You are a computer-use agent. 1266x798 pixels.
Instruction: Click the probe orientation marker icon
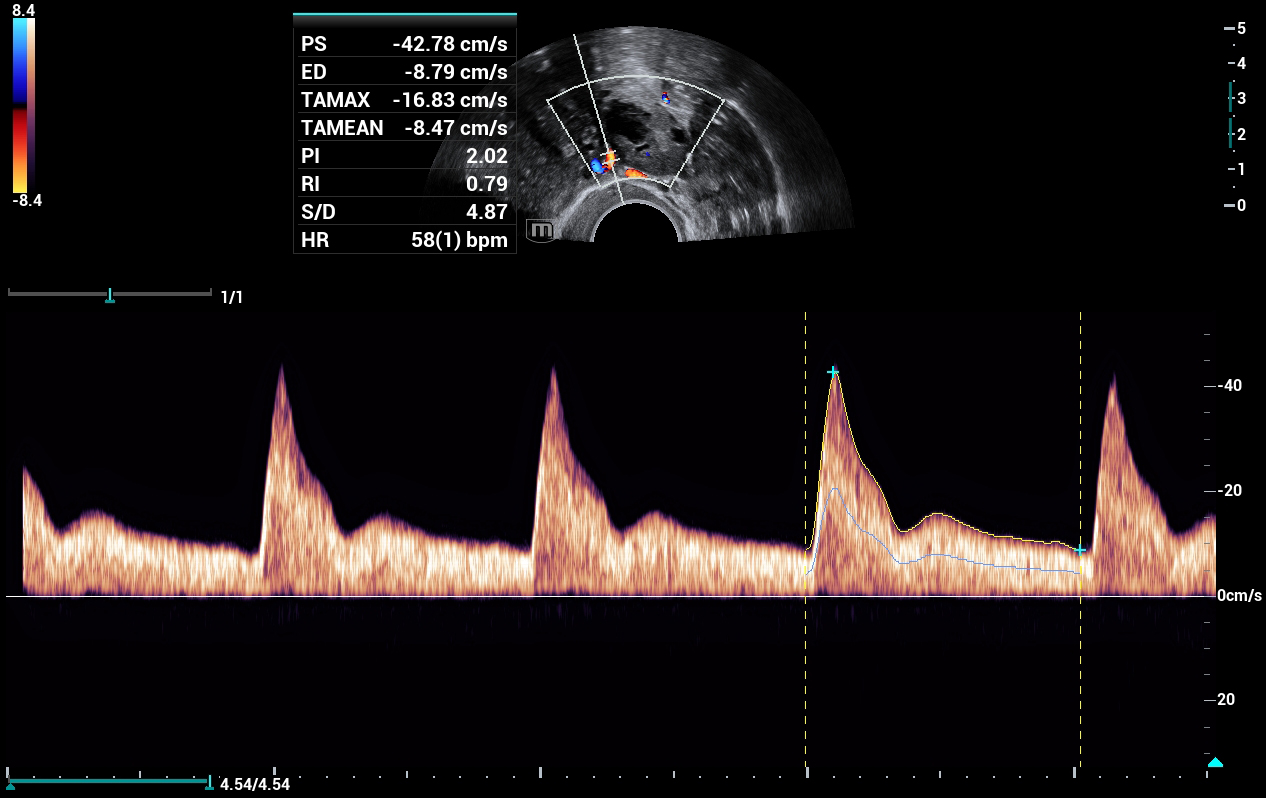coord(540,231)
